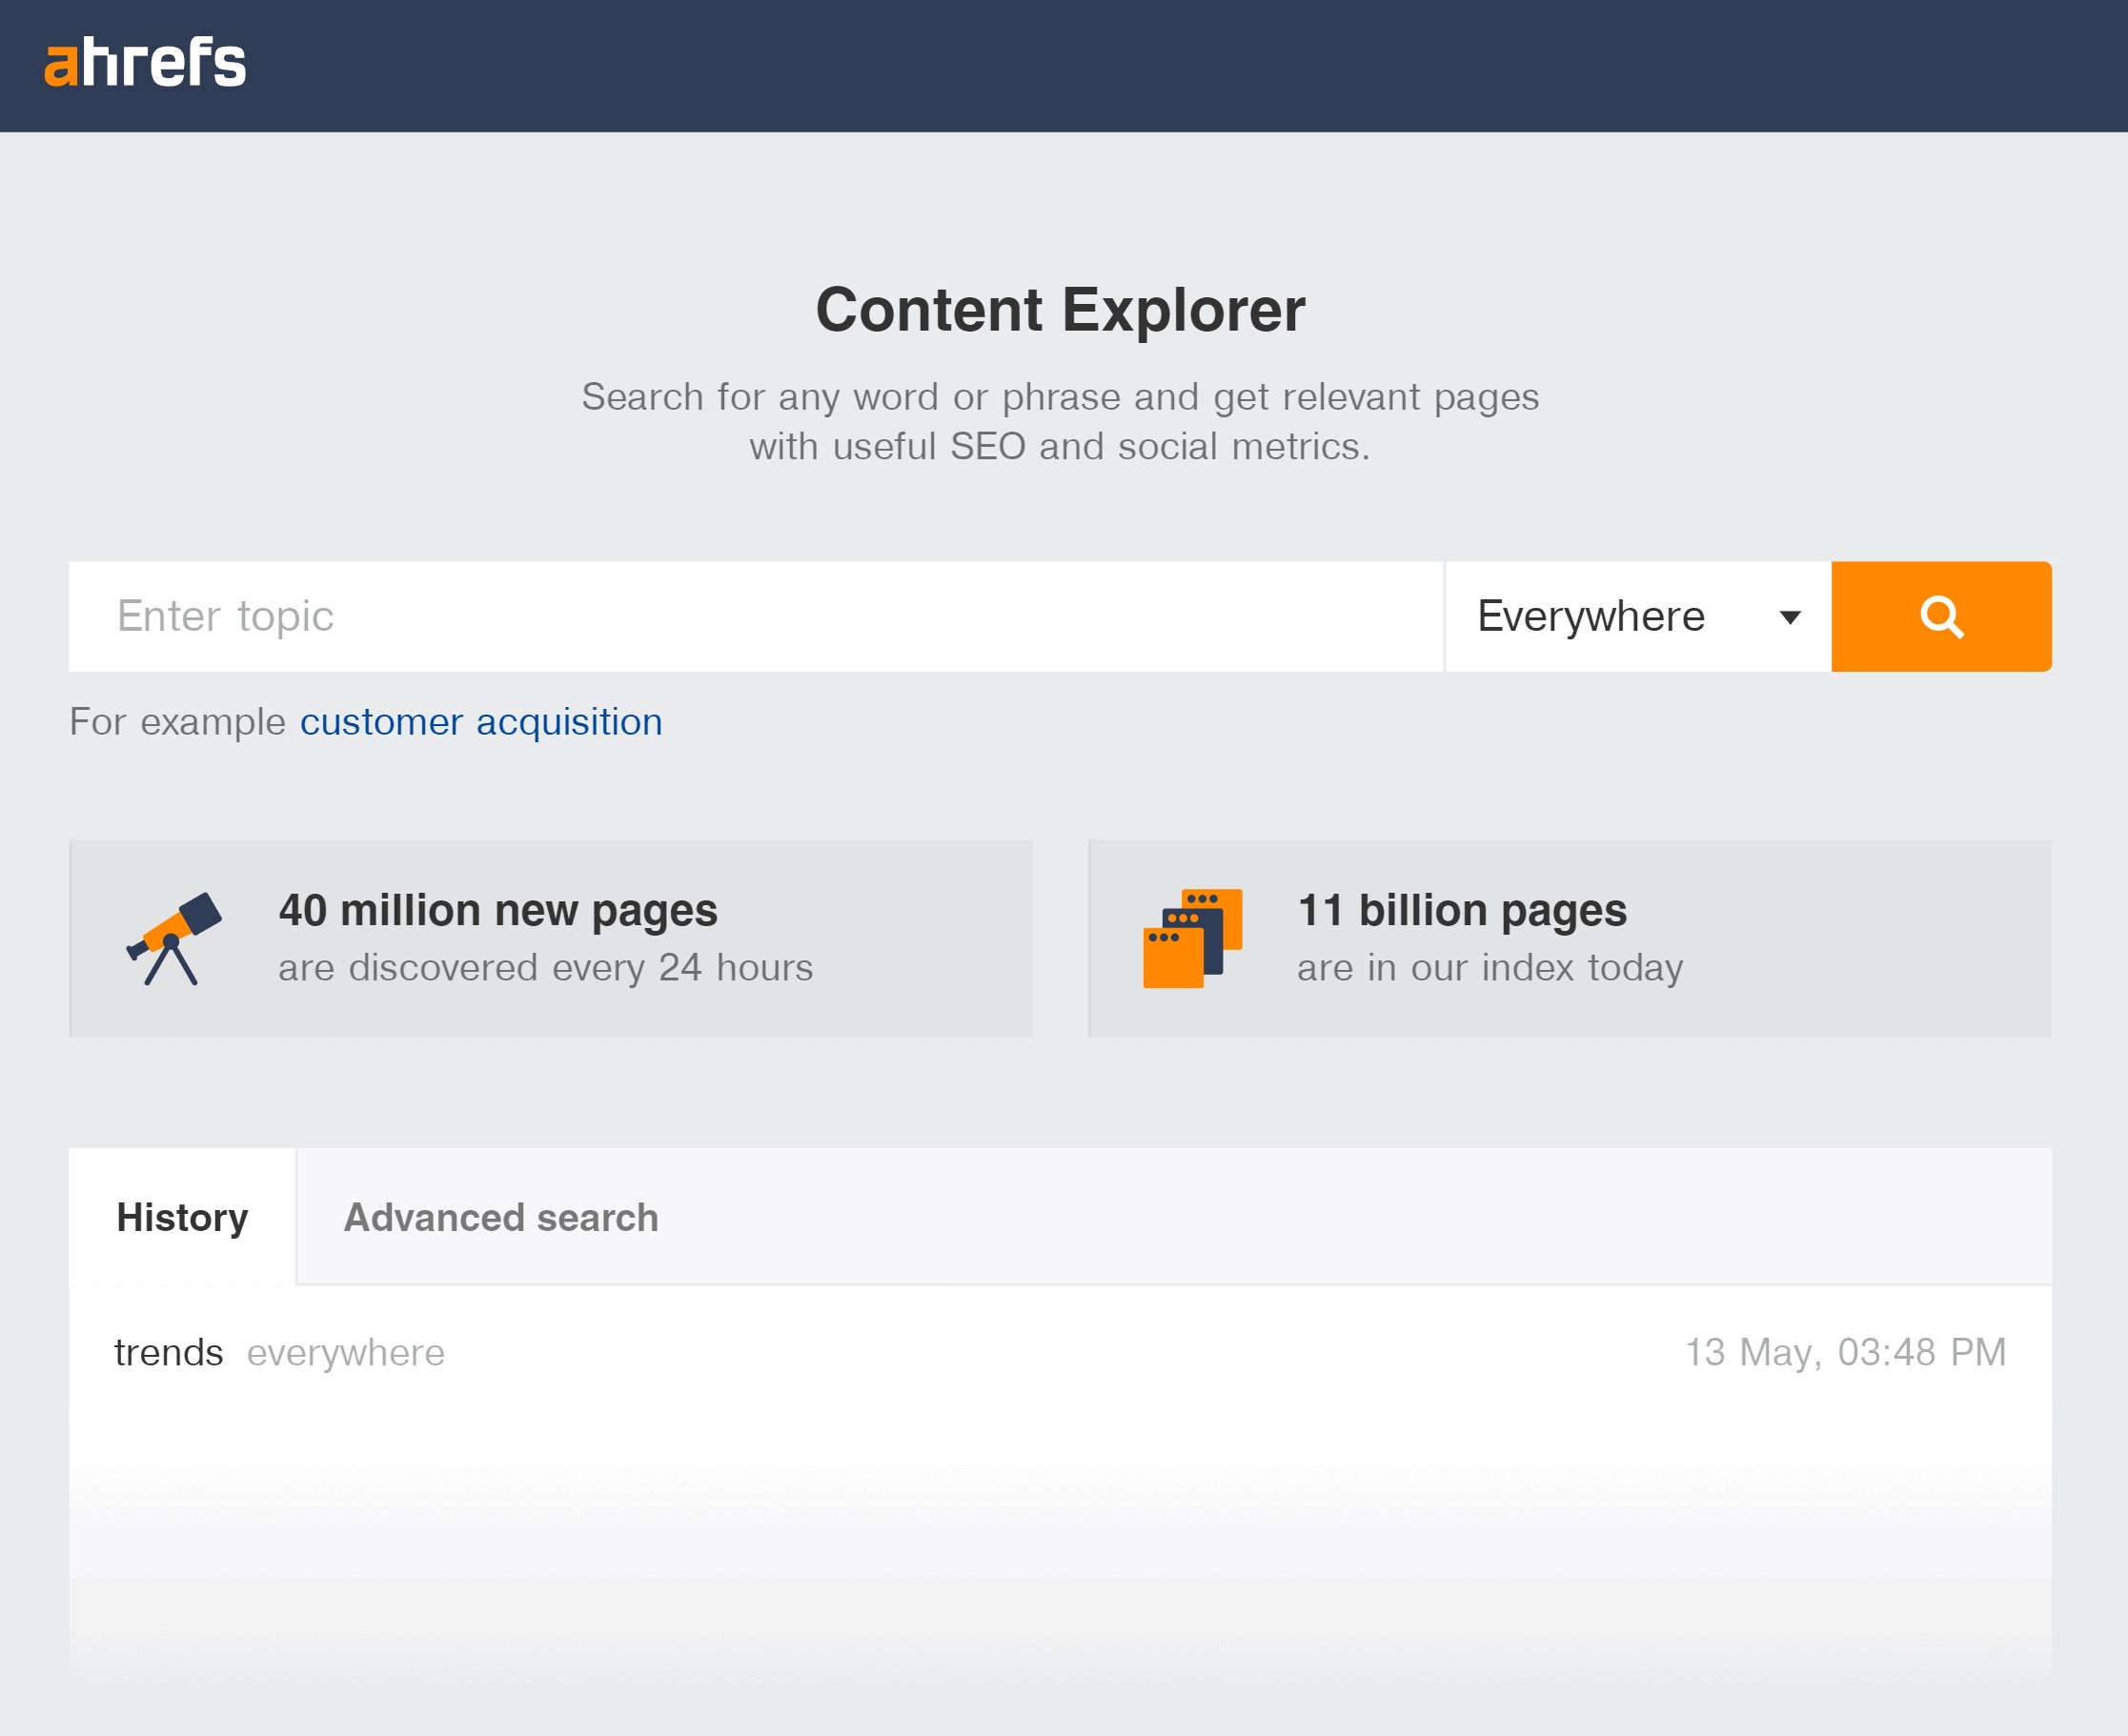Click the stacked pages icon
The width and height of the screenshot is (2128, 1736).
(x=1193, y=938)
